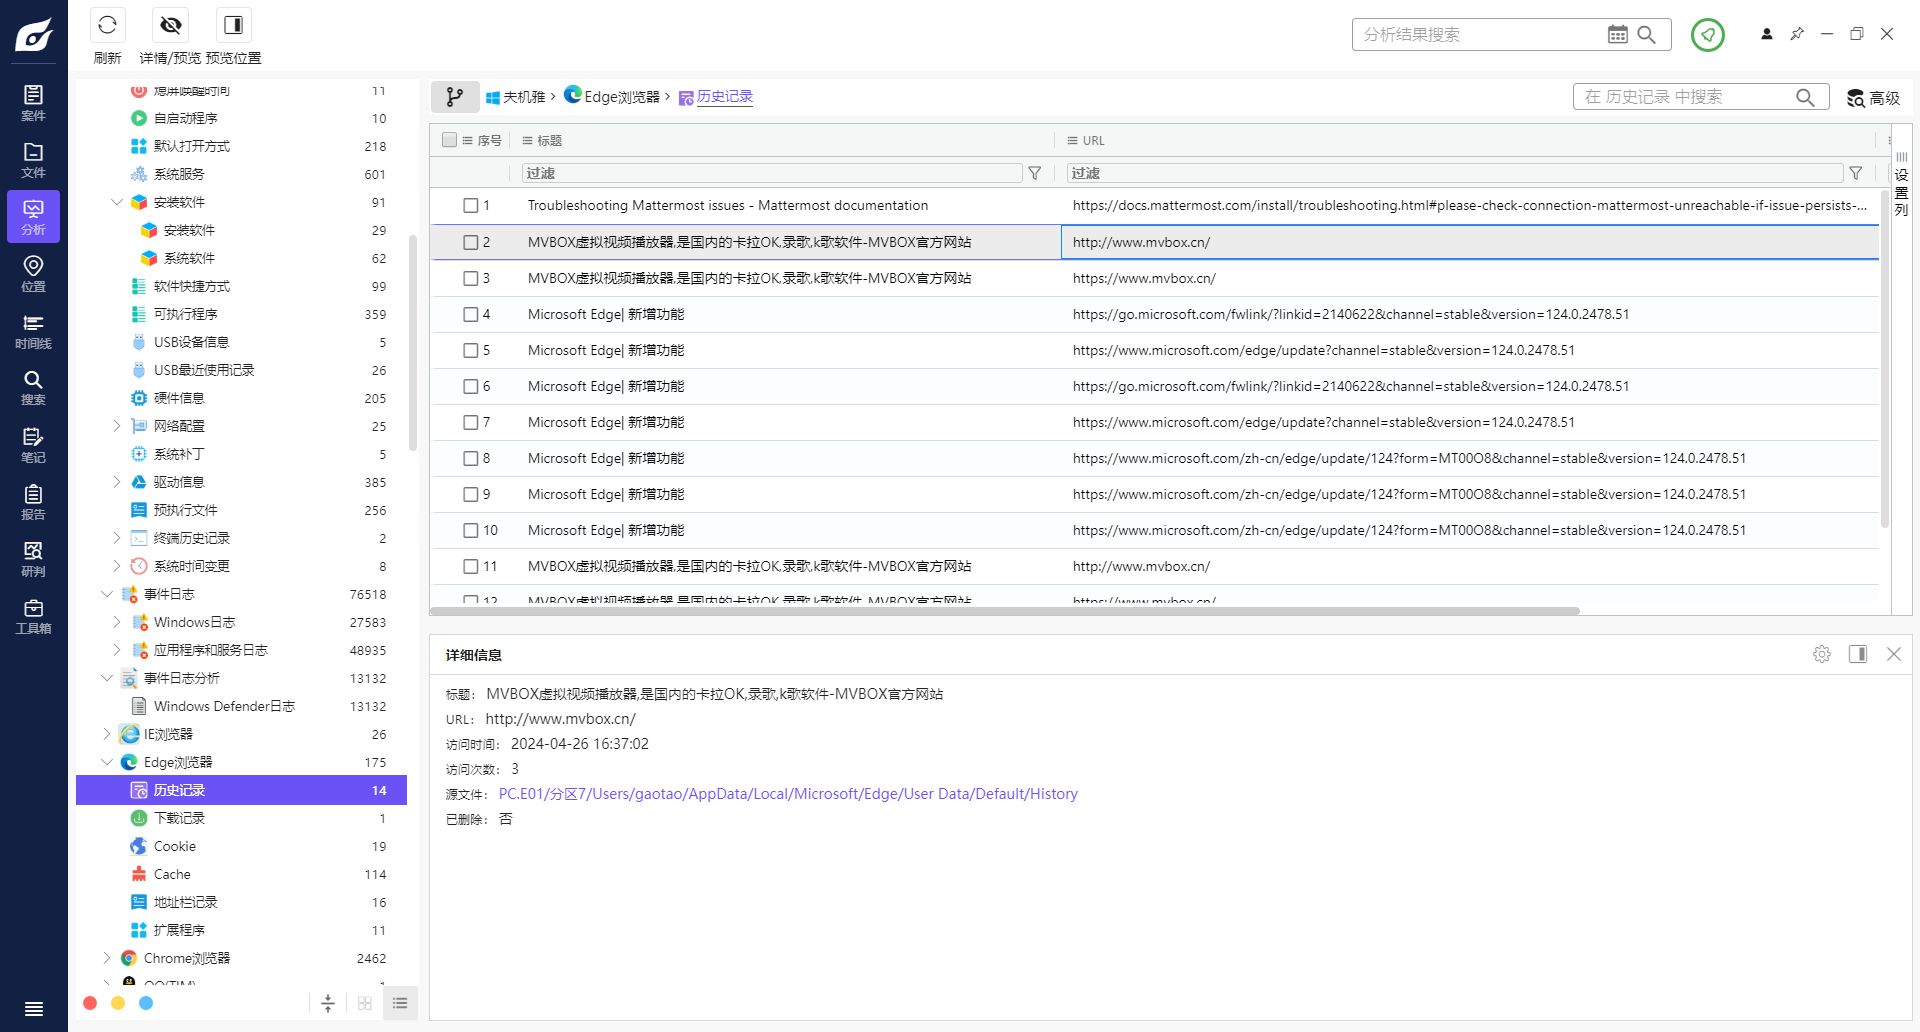Expand the 驱动信息 tree node
The width and height of the screenshot is (1920, 1032).
(x=116, y=482)
